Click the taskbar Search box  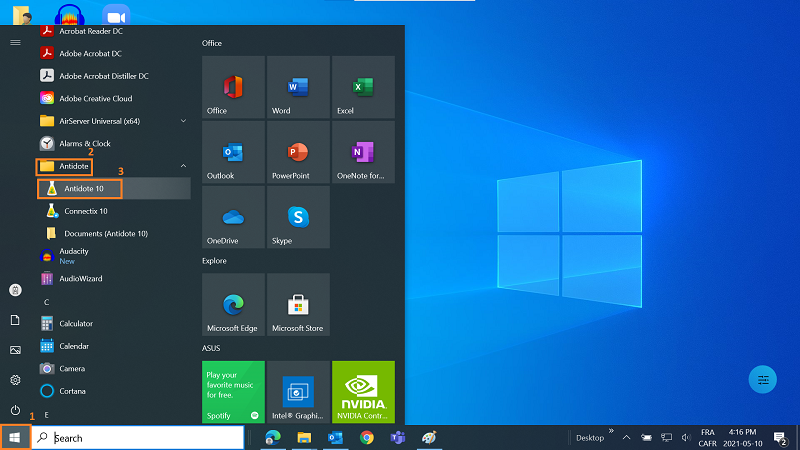[138, 438]
